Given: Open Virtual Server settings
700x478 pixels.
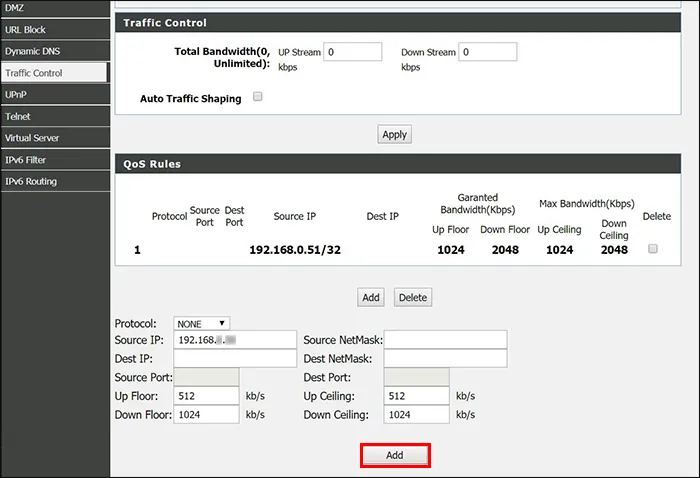Looking at the screenshot, I should (x=55, y=138).
